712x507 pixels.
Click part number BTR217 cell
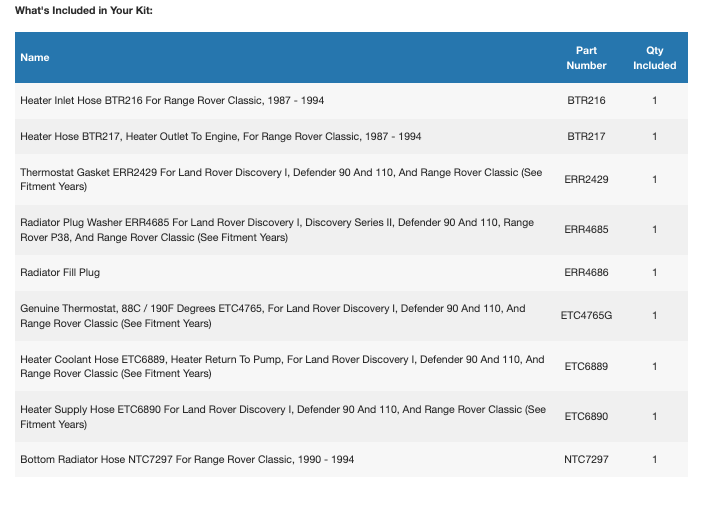(x=586, y=136)
